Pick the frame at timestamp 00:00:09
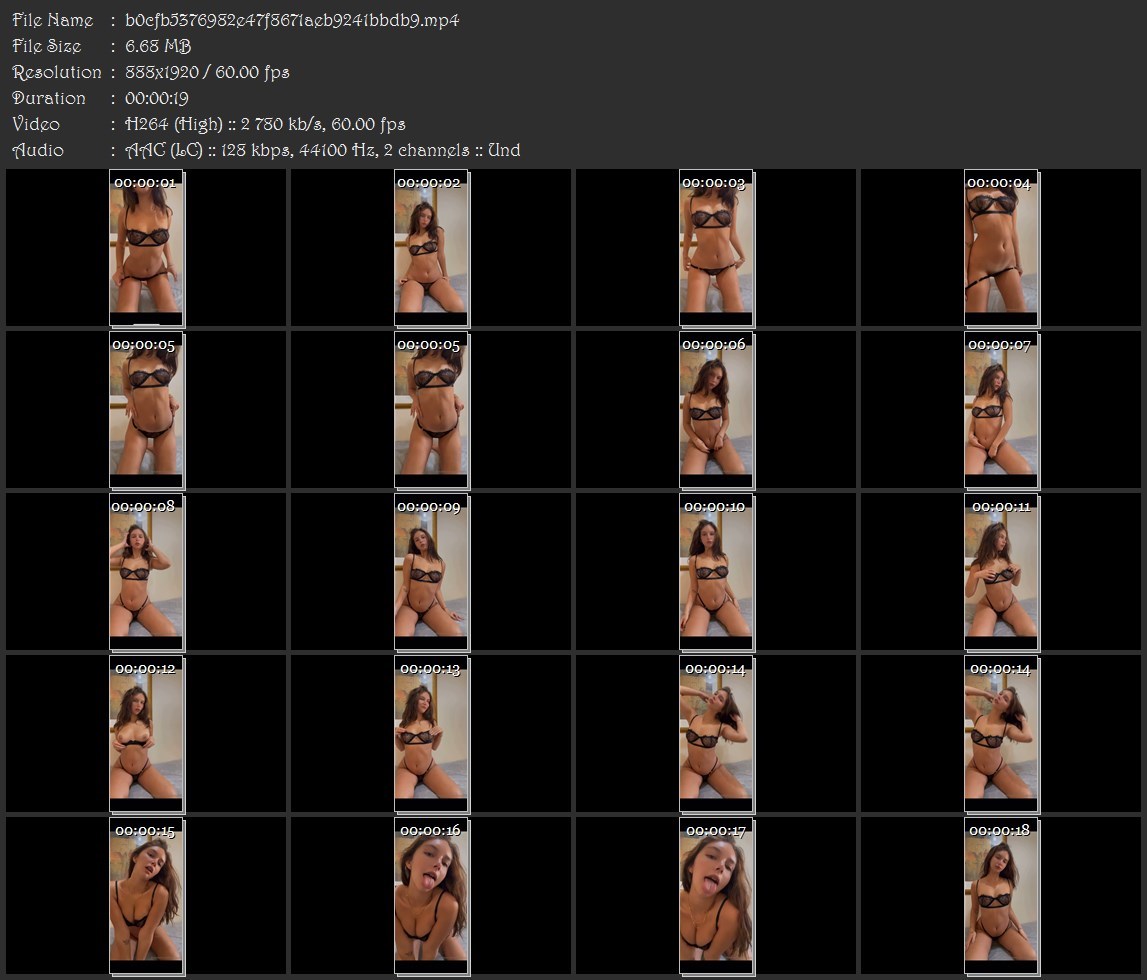Screen dimensions: 1147x980 [x=431, y=572]
